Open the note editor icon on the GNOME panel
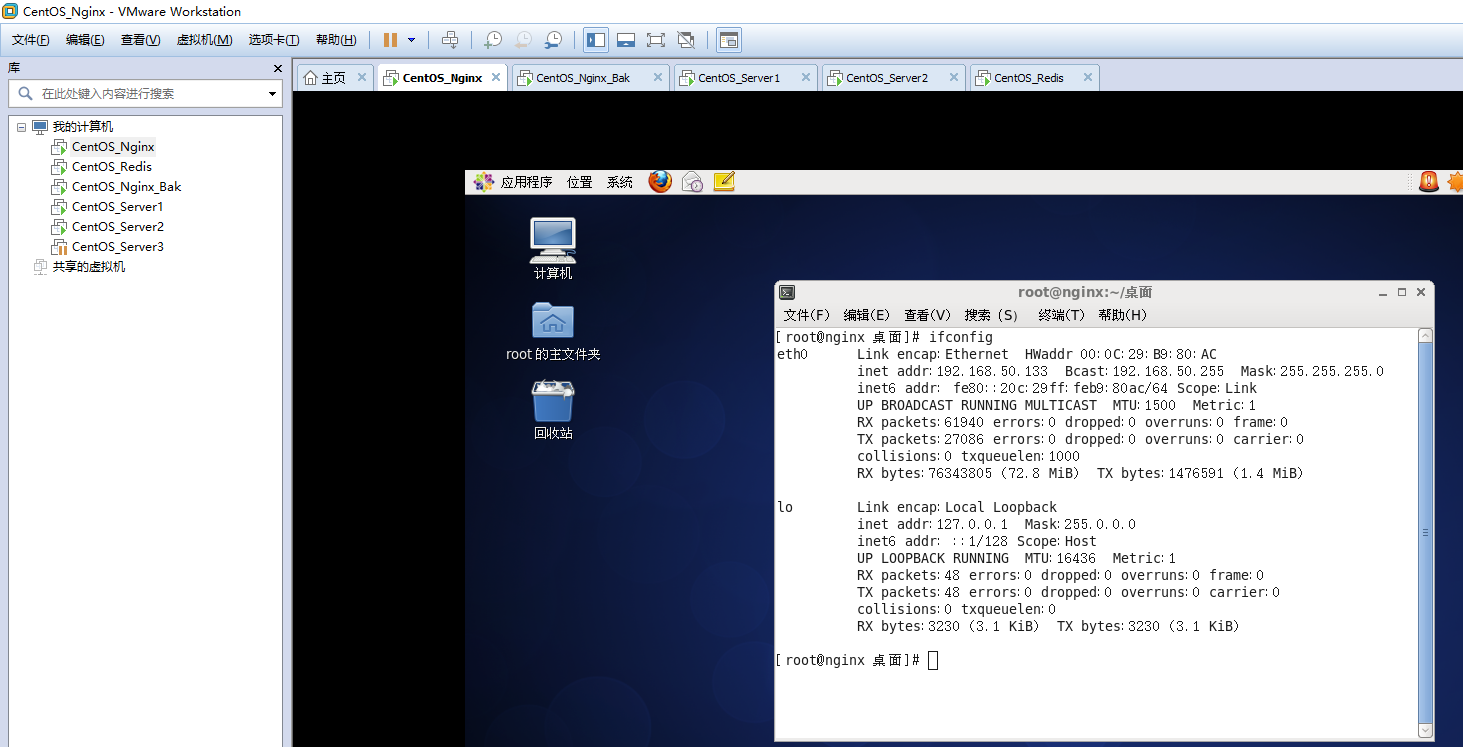Screen dimensions: 1463x747 (724, 181)
